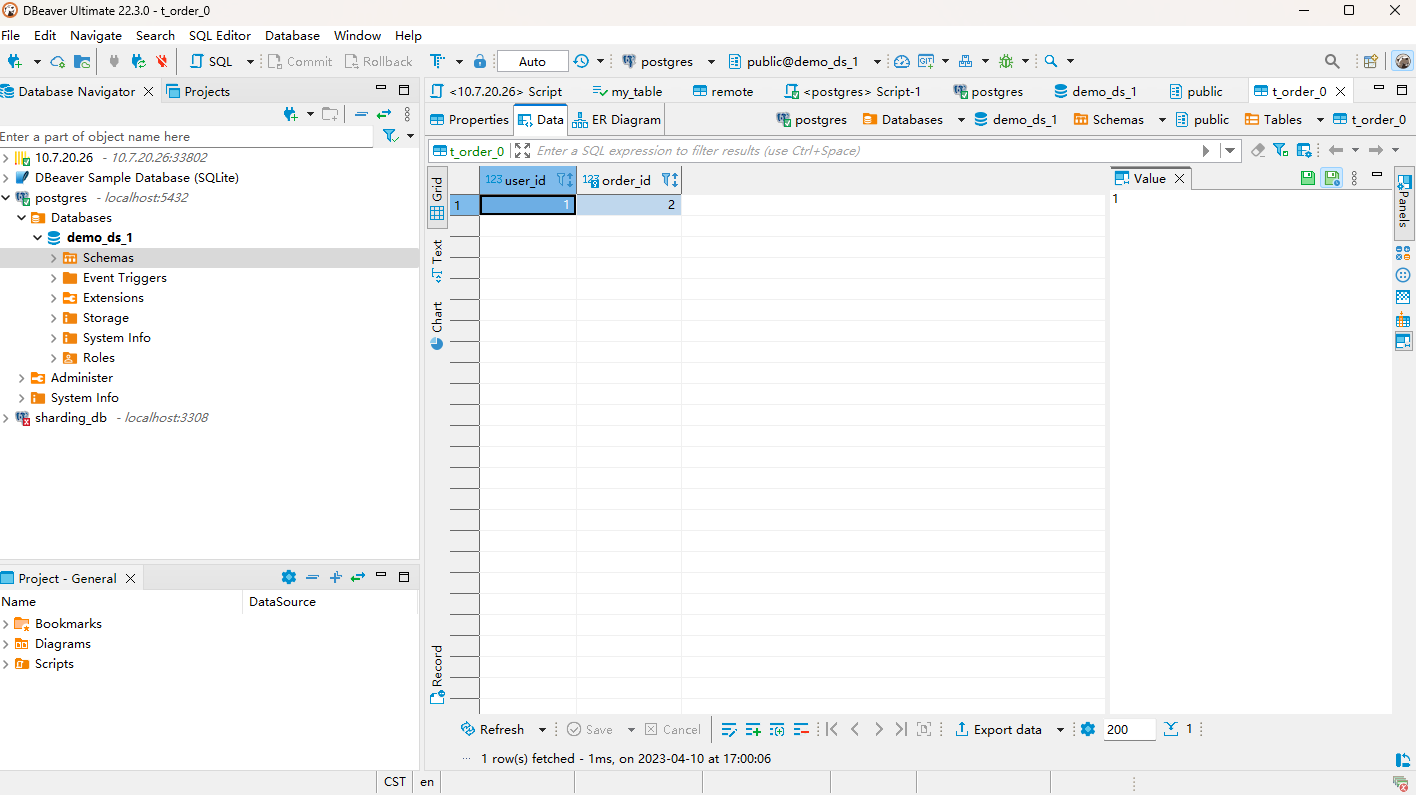Click the Refresh button
Viewport: 1416px width, 795px height.
[x=492, y=730]
